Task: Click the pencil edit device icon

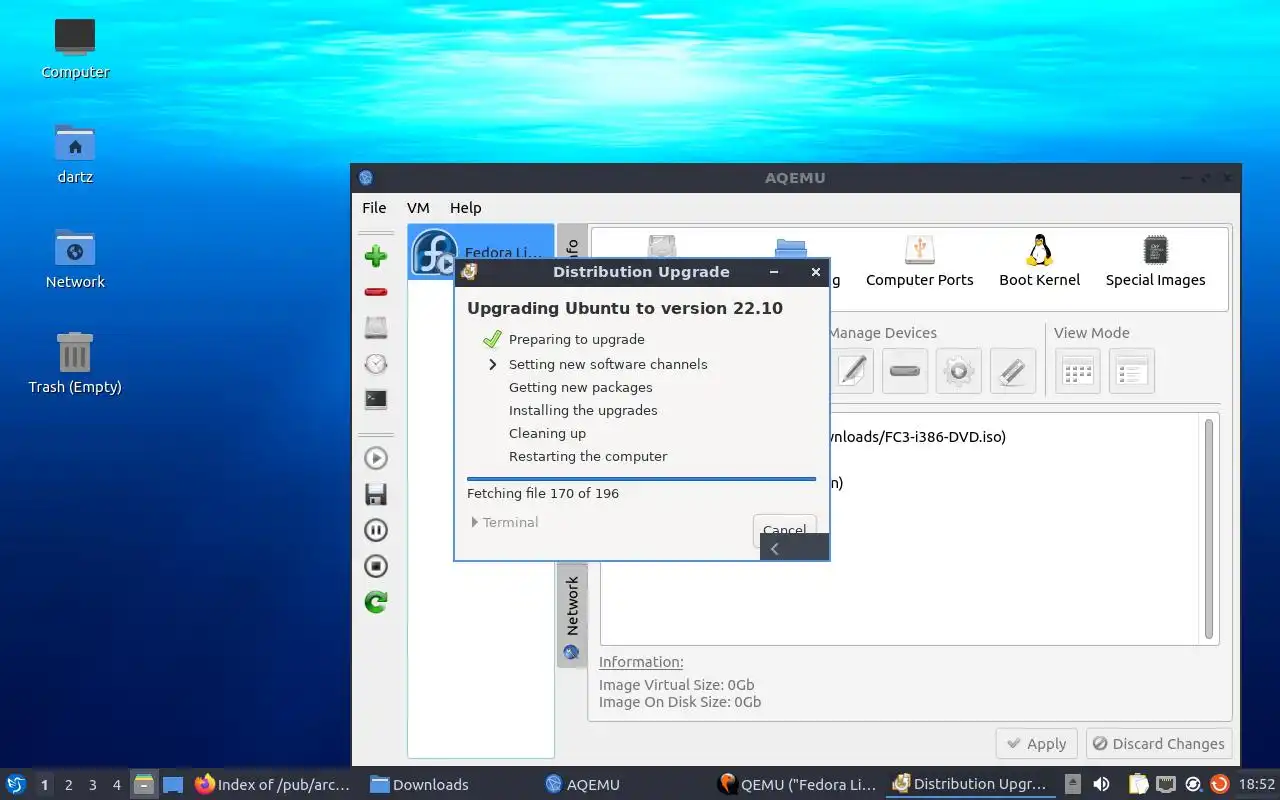Action: click(851, 371)
